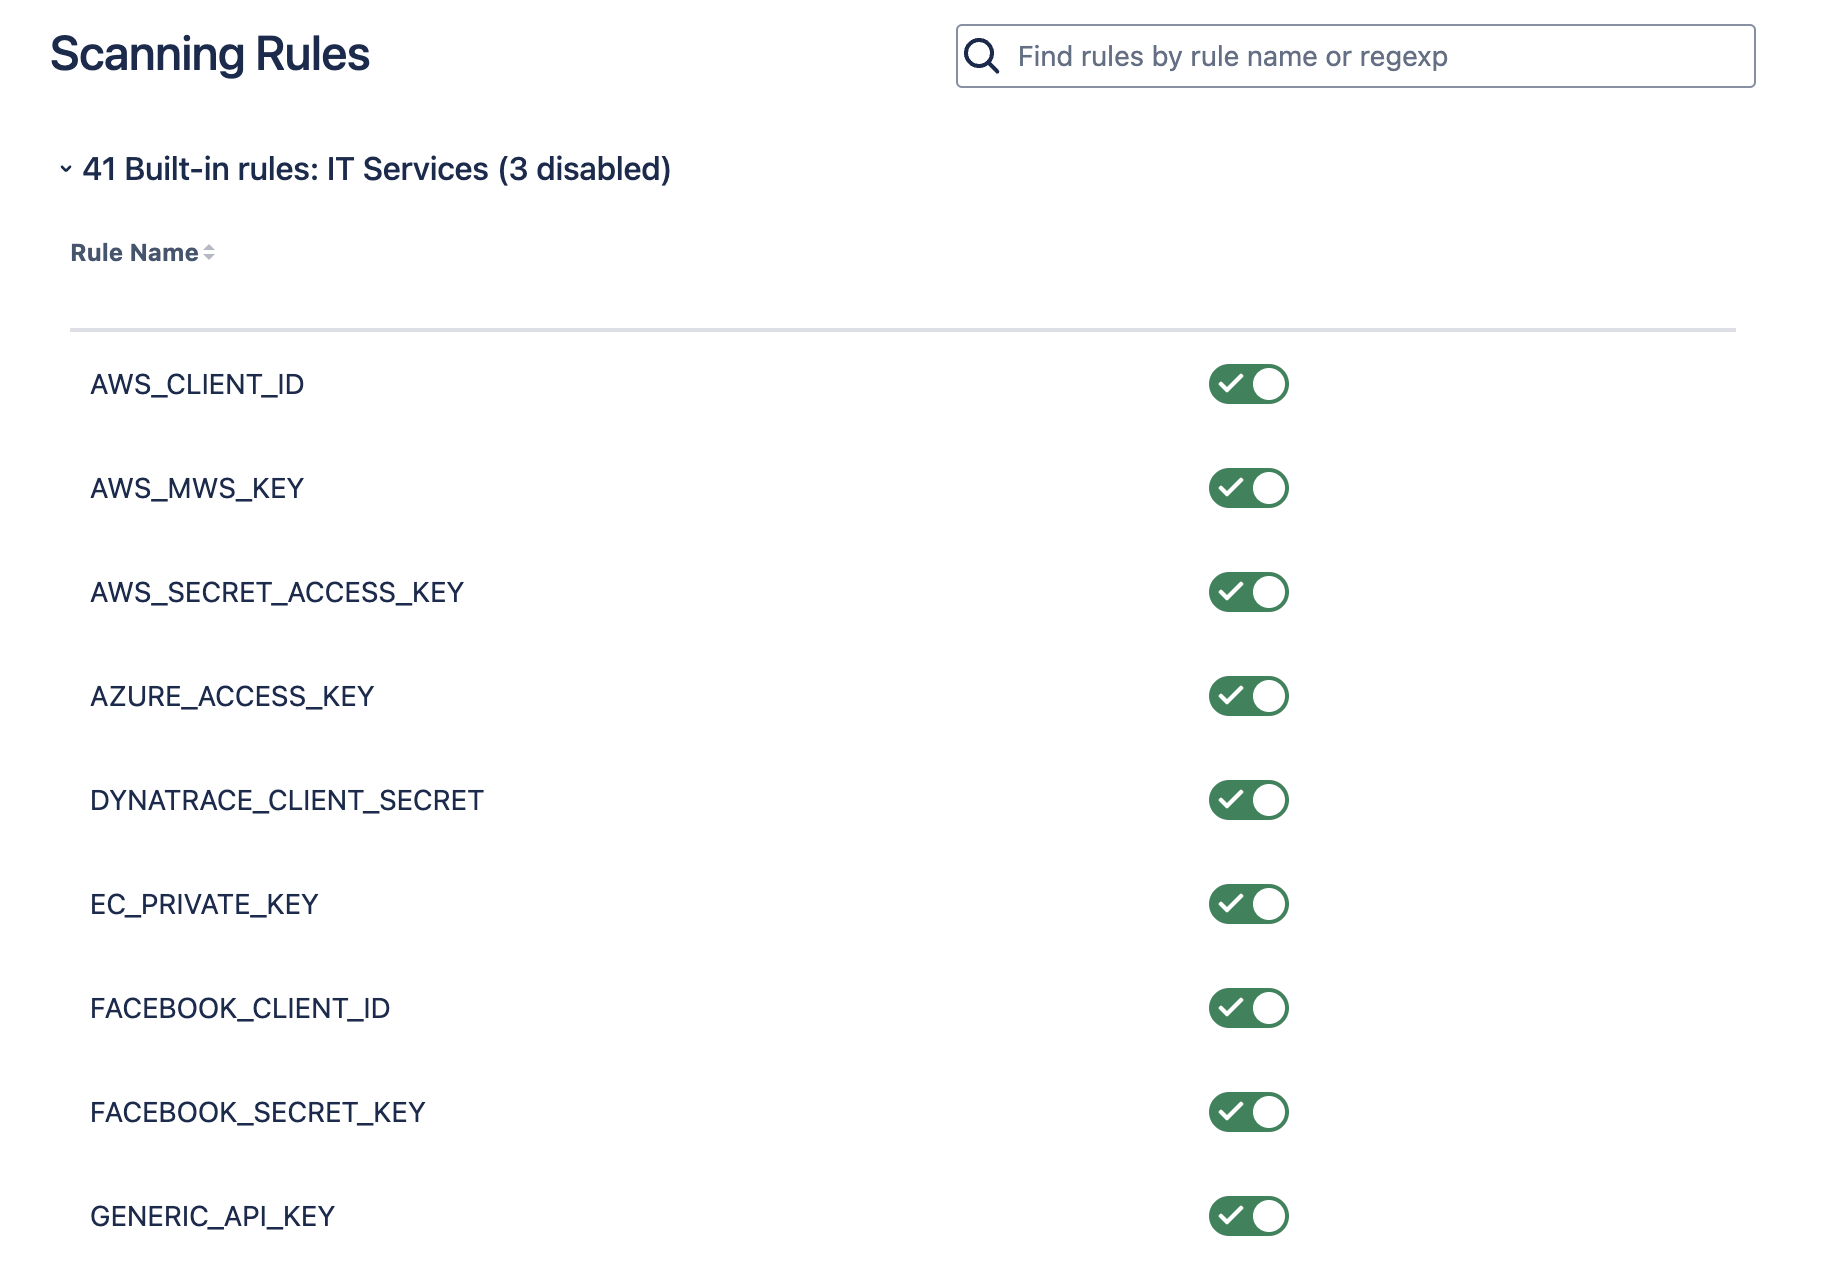Image resolution: width=1828 pixels, height=1278 pixels.
Task: Click the DYNATRACE_CLIENT_SECRET rule name
Action: point(287,800)
